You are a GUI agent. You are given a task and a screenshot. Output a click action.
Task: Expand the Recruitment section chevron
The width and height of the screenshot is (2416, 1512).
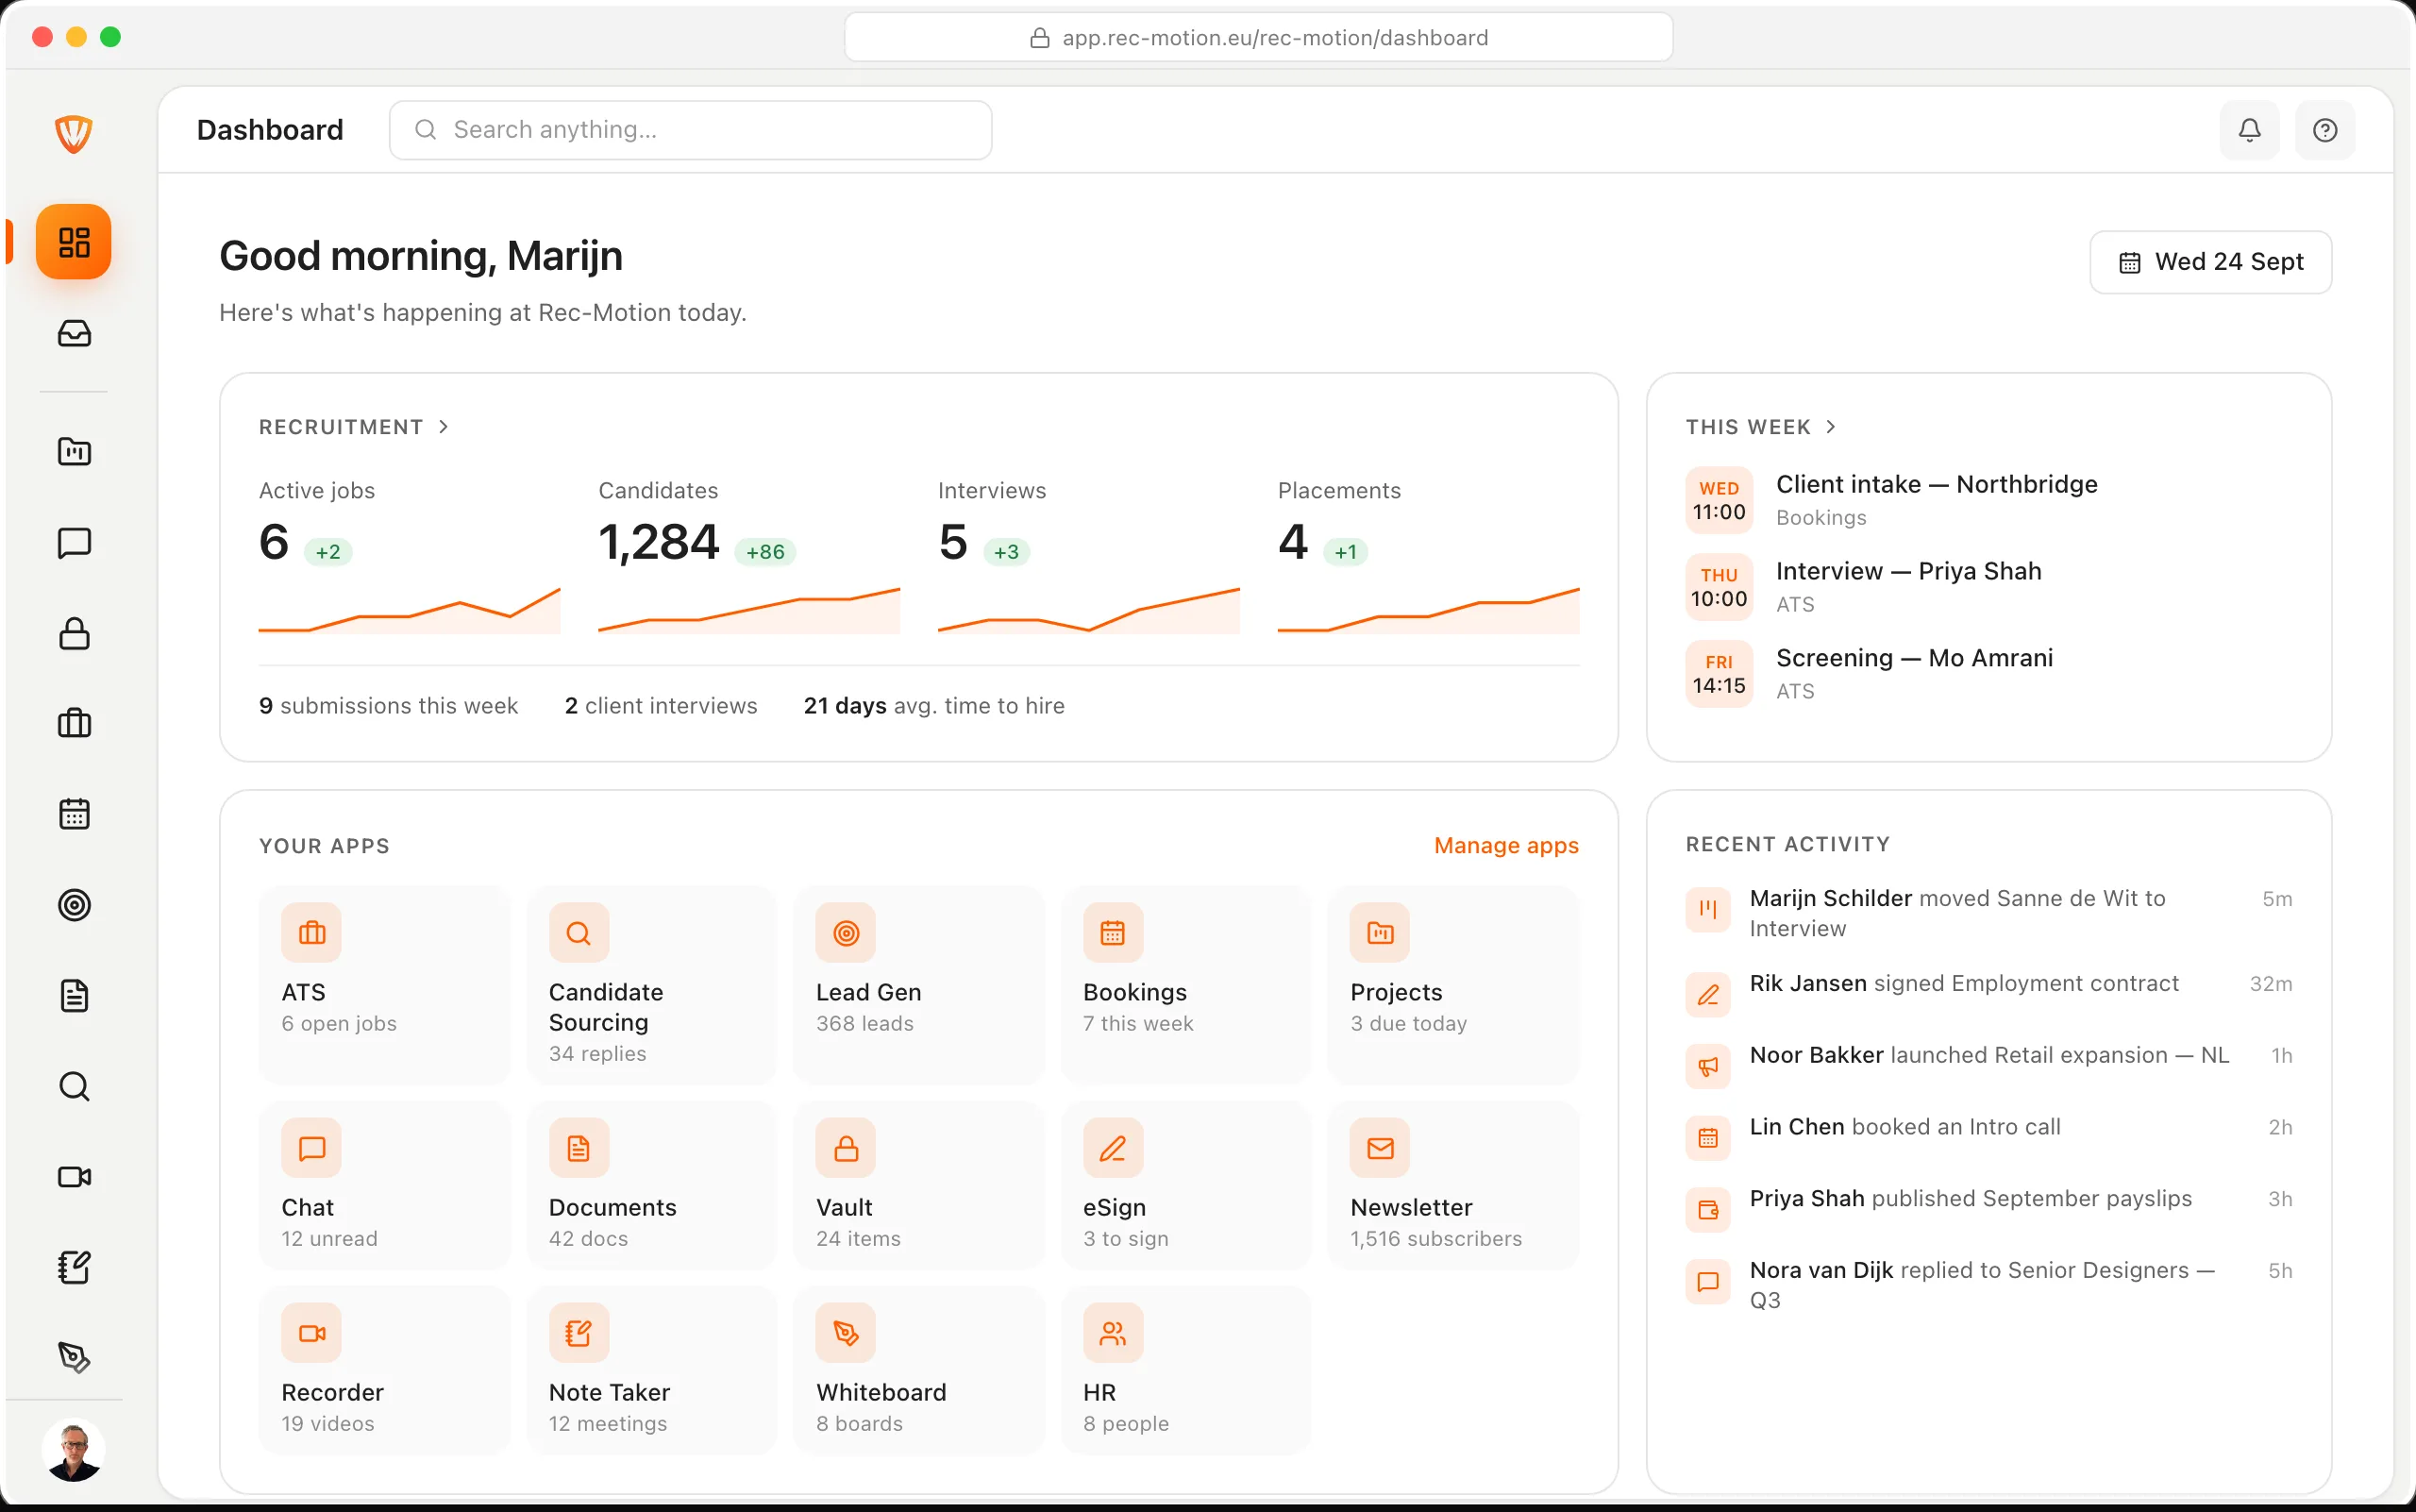pyautogui.click(x=444, y=427)
